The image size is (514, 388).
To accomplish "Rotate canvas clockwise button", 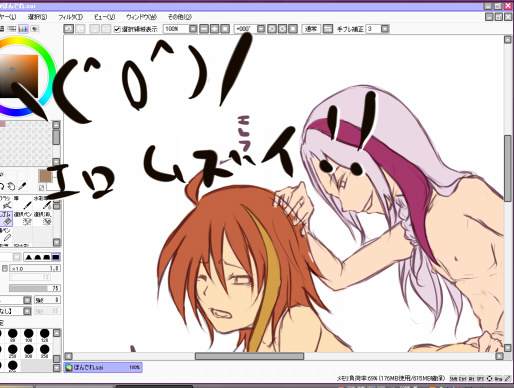I will [x=282, y=29].
